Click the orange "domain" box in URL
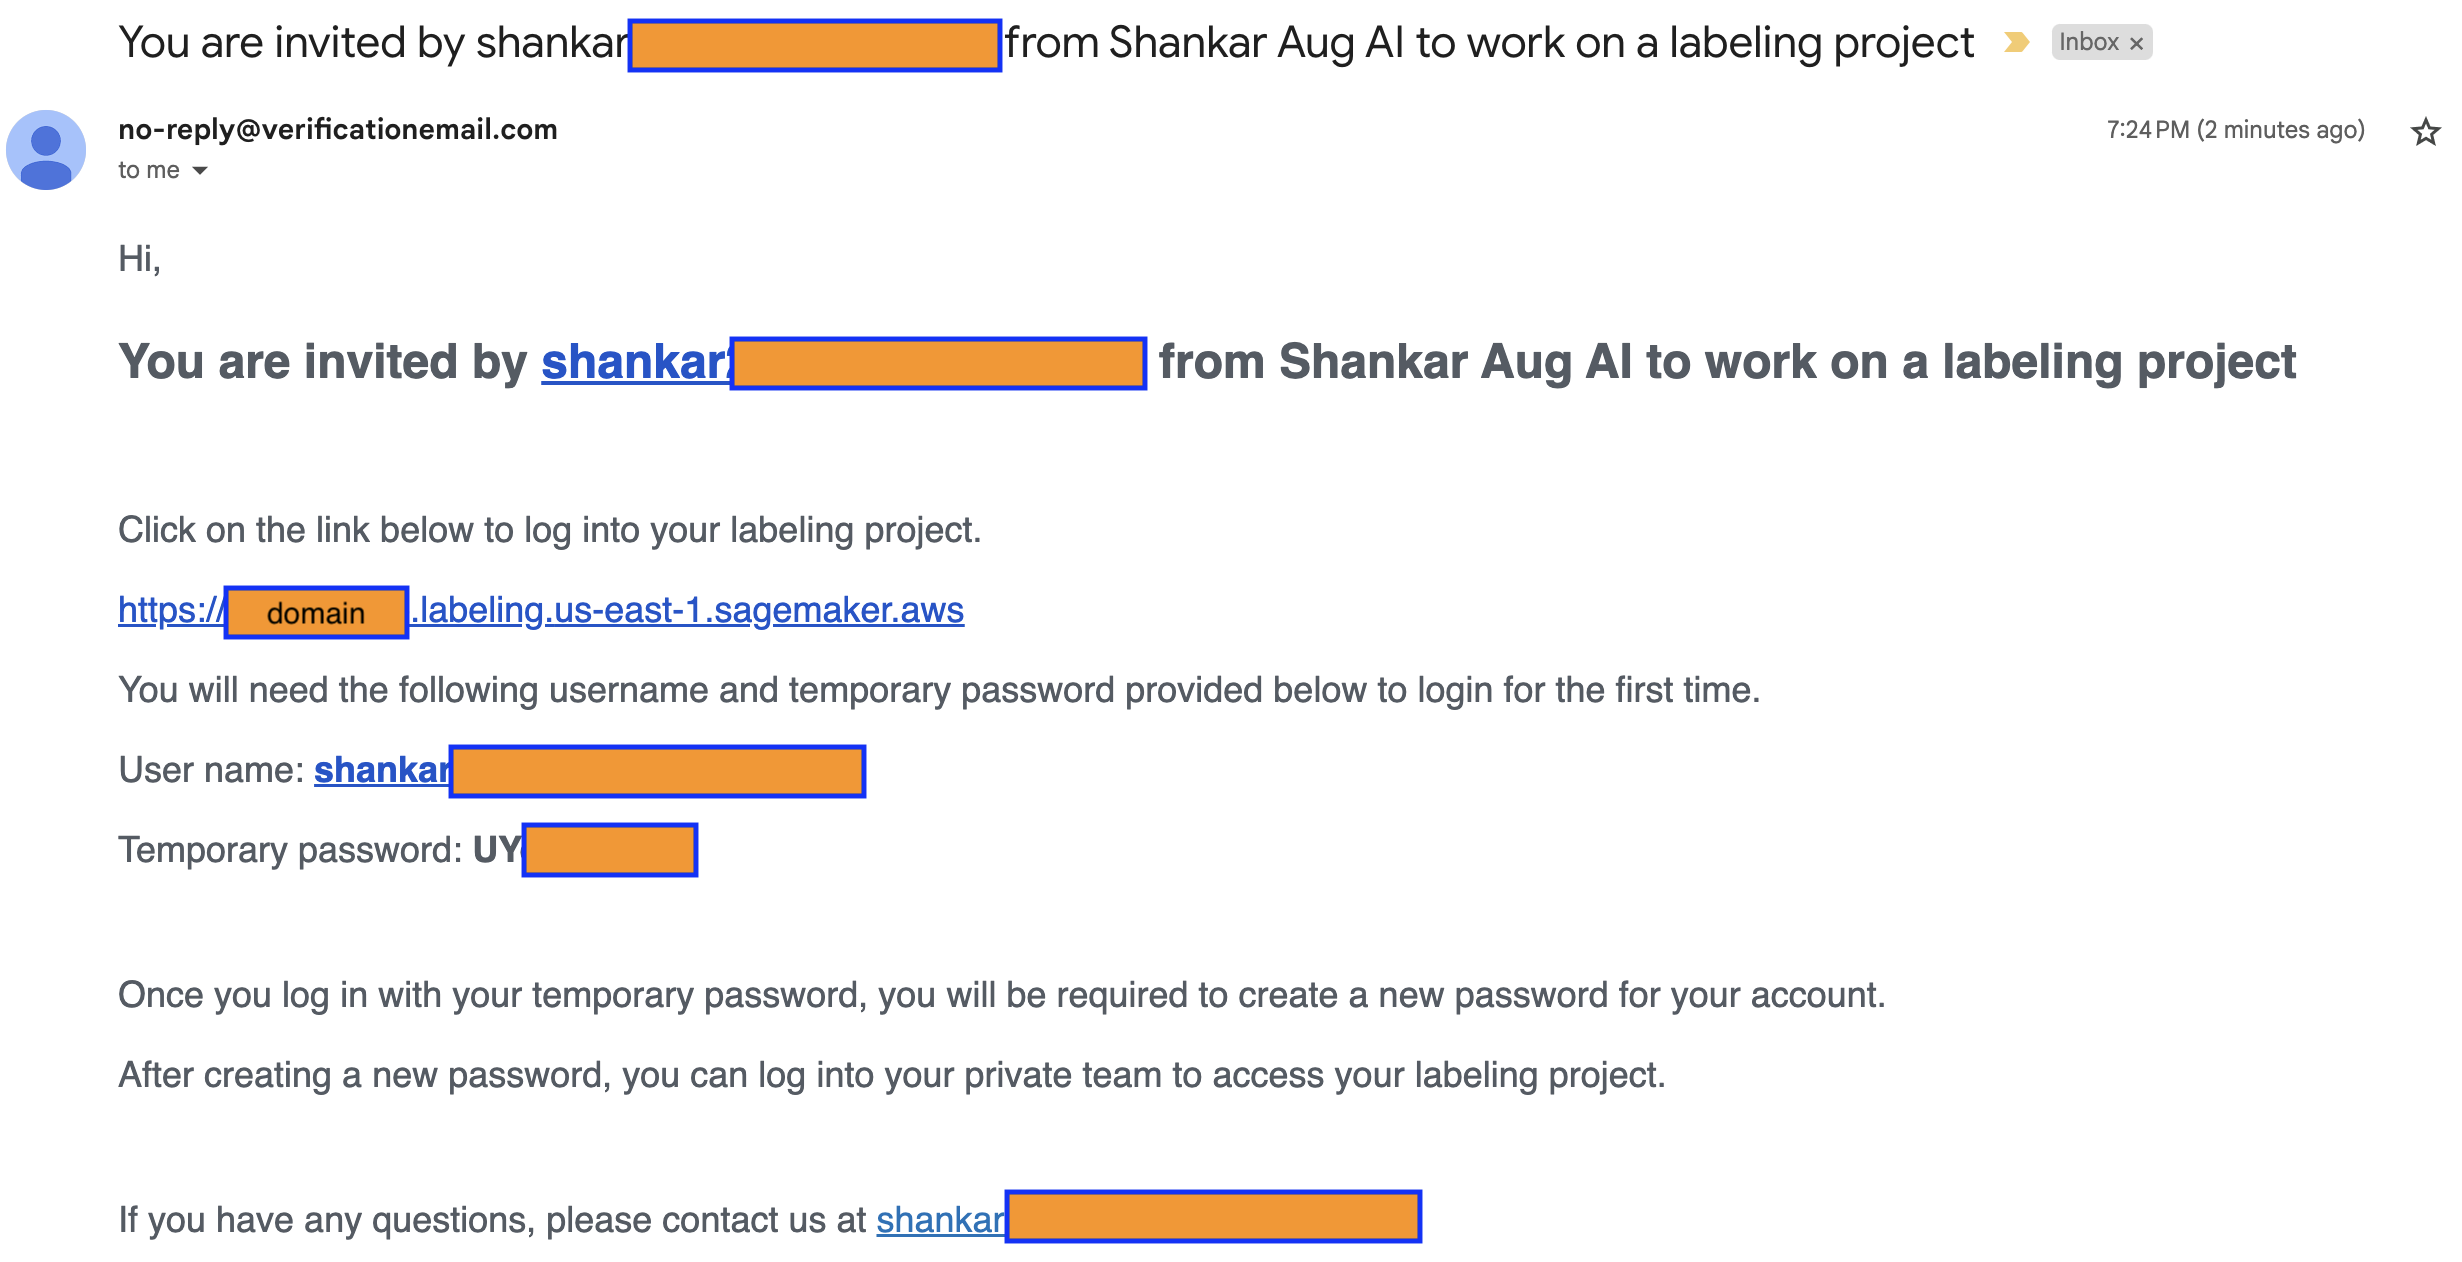 [316, 612]
